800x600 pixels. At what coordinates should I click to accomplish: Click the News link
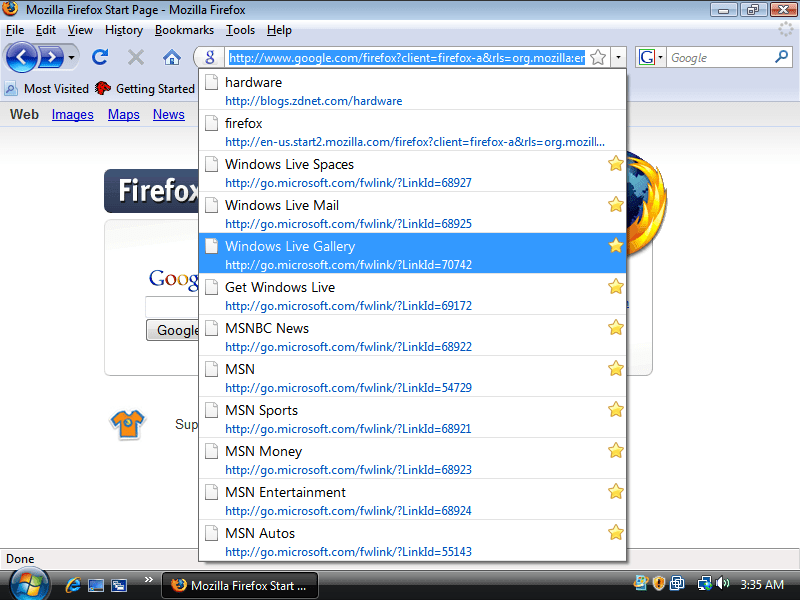[168, 114]
